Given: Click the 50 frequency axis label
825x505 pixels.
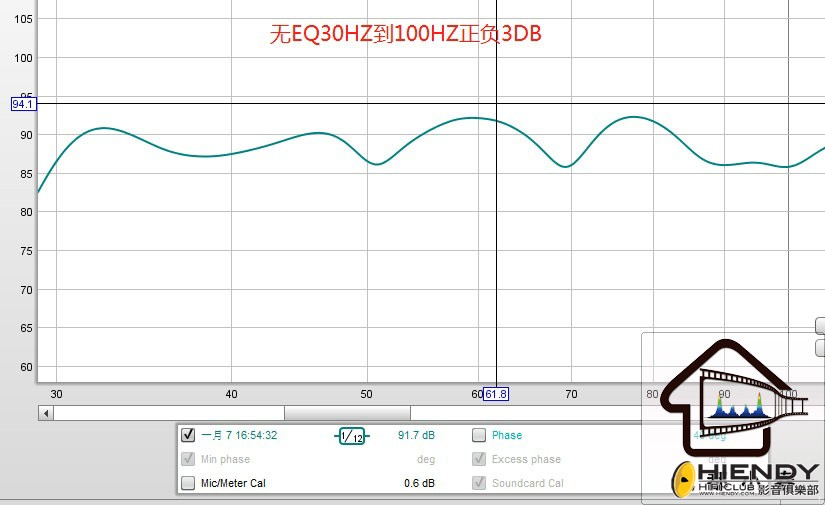Looking at the screenshot, I should pyautogui.click(x=366, y=394).
